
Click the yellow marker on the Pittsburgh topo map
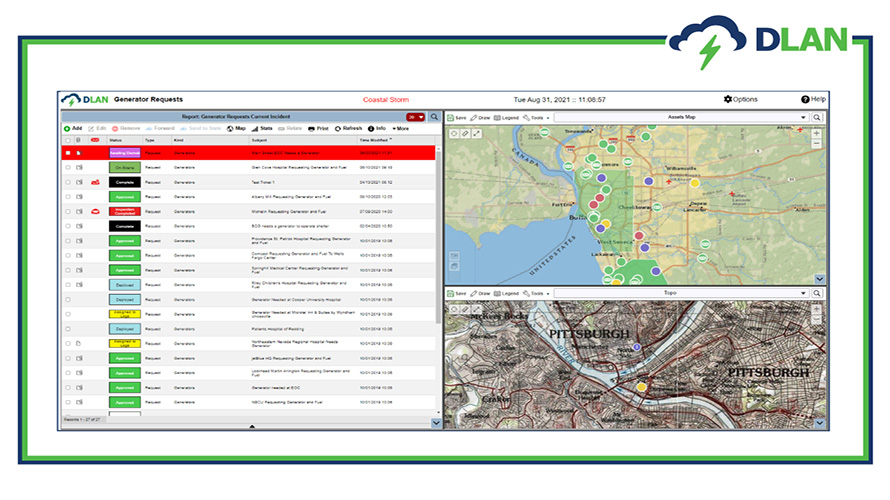[641, 386]
